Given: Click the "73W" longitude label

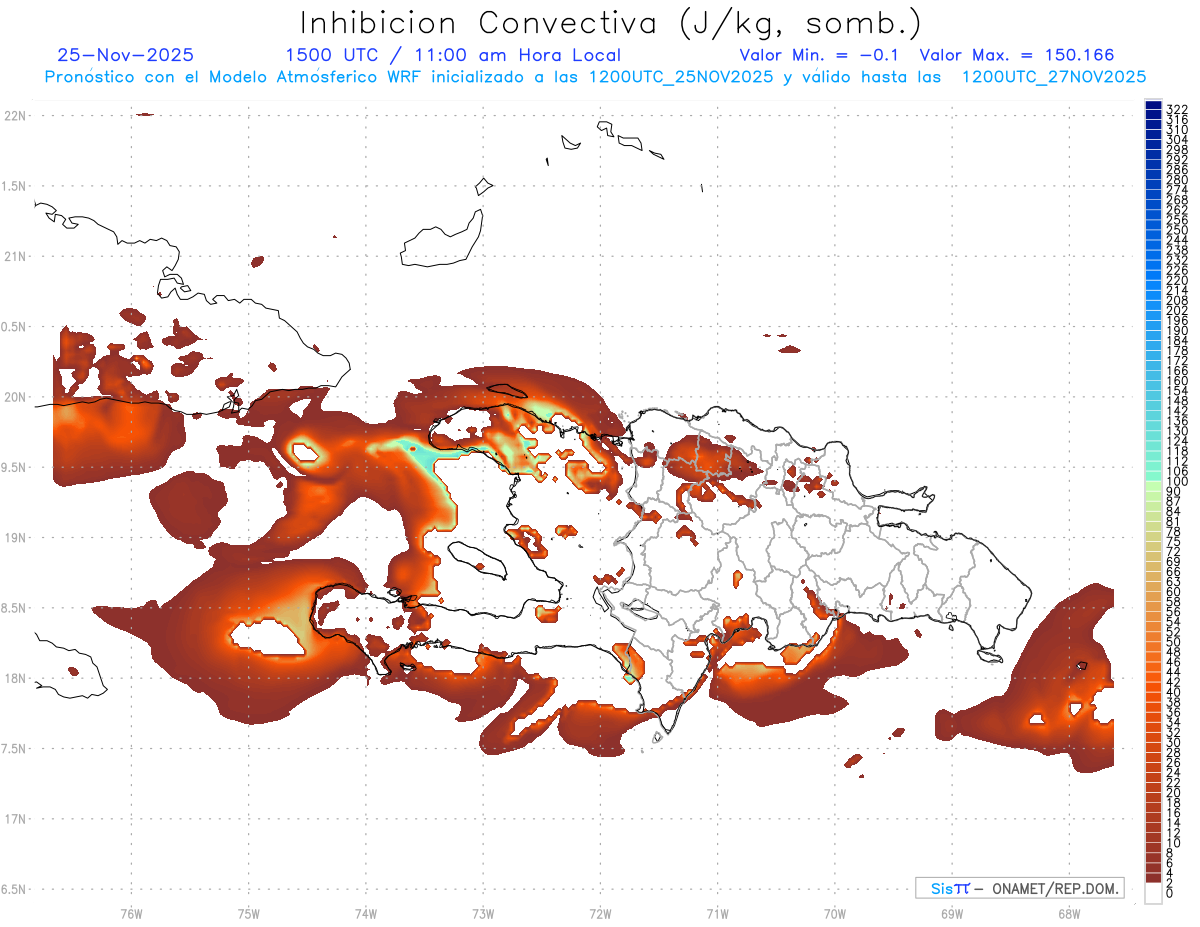Looking at the screenshot, I should pos(483,912).
